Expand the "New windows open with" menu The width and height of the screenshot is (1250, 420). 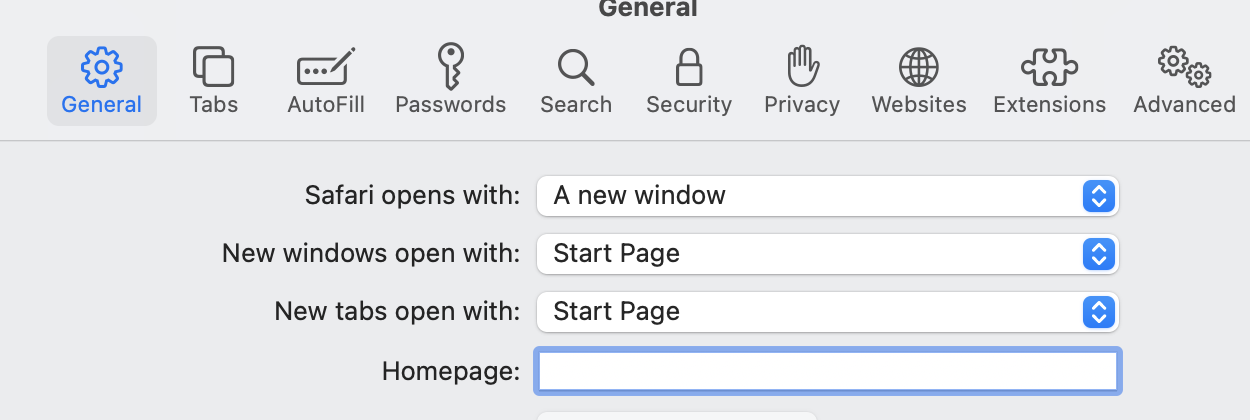click(810, 254)
